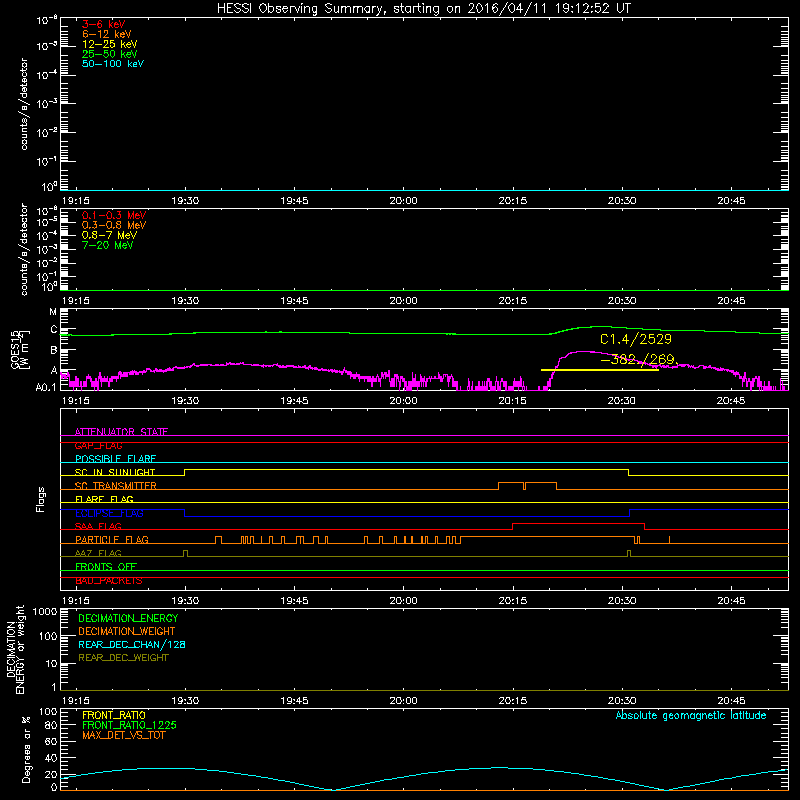Click the REAR_DEC_WEIGHT legend entry
The height and width of the screenshot is (800, 800).
[x=123, y=658]
